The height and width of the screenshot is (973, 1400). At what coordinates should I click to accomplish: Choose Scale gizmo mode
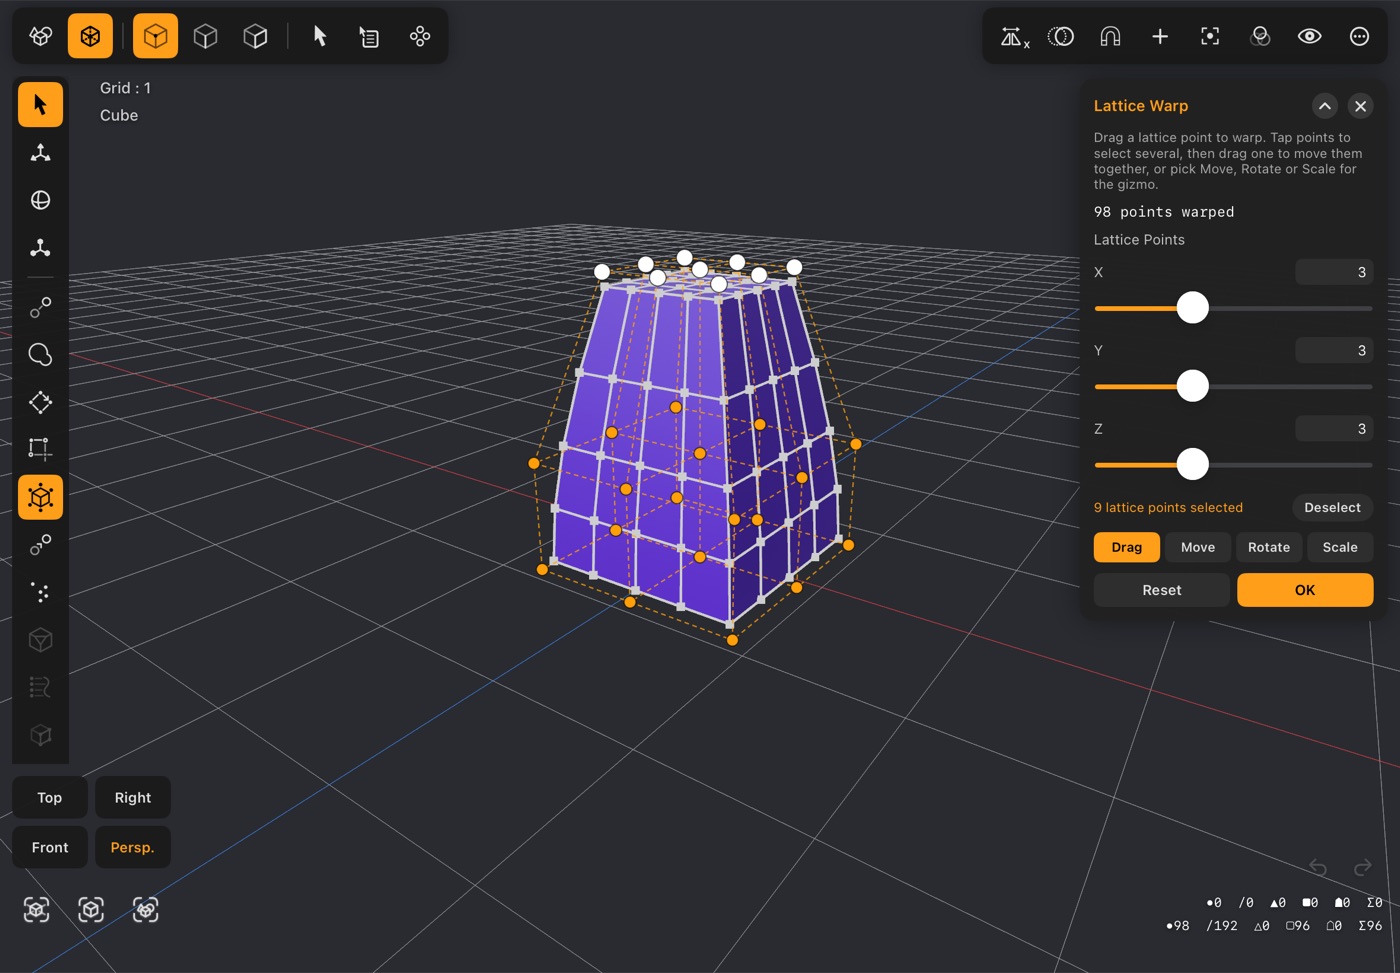click(x=1340, y=547)
